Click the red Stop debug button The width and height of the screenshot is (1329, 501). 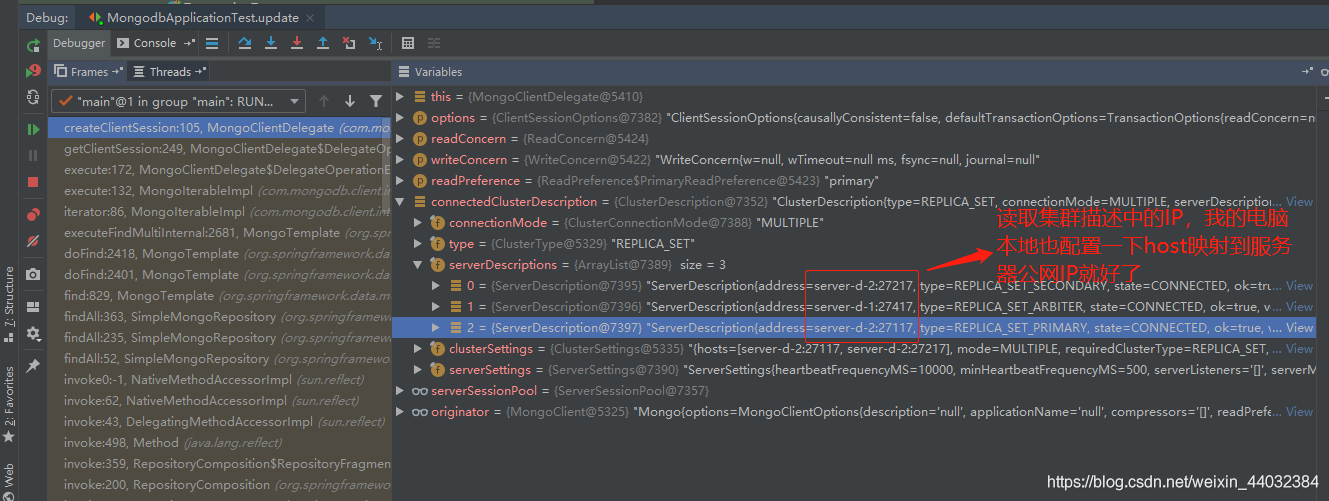[x=33, y=182]
